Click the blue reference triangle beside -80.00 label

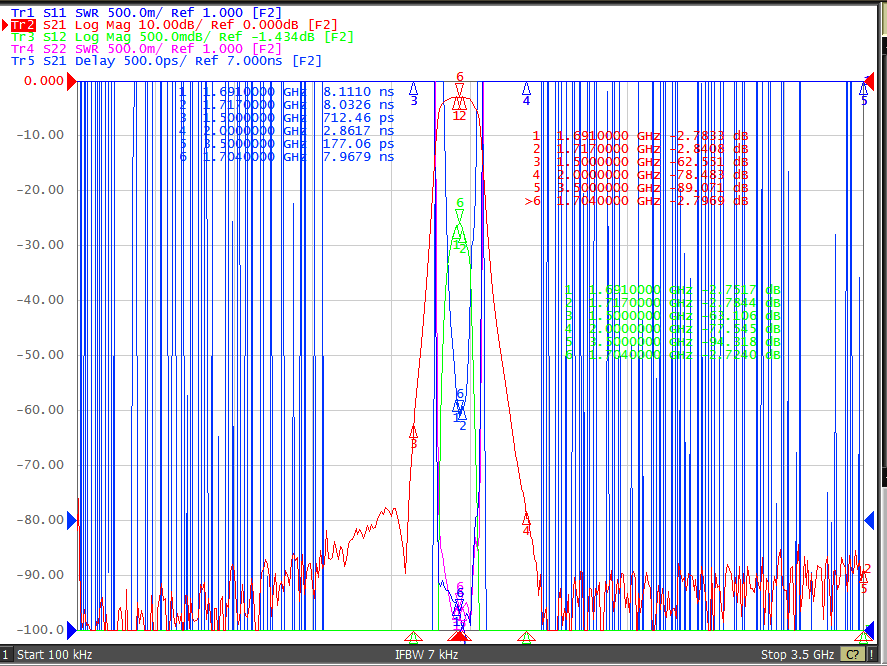tap(72, 521)
